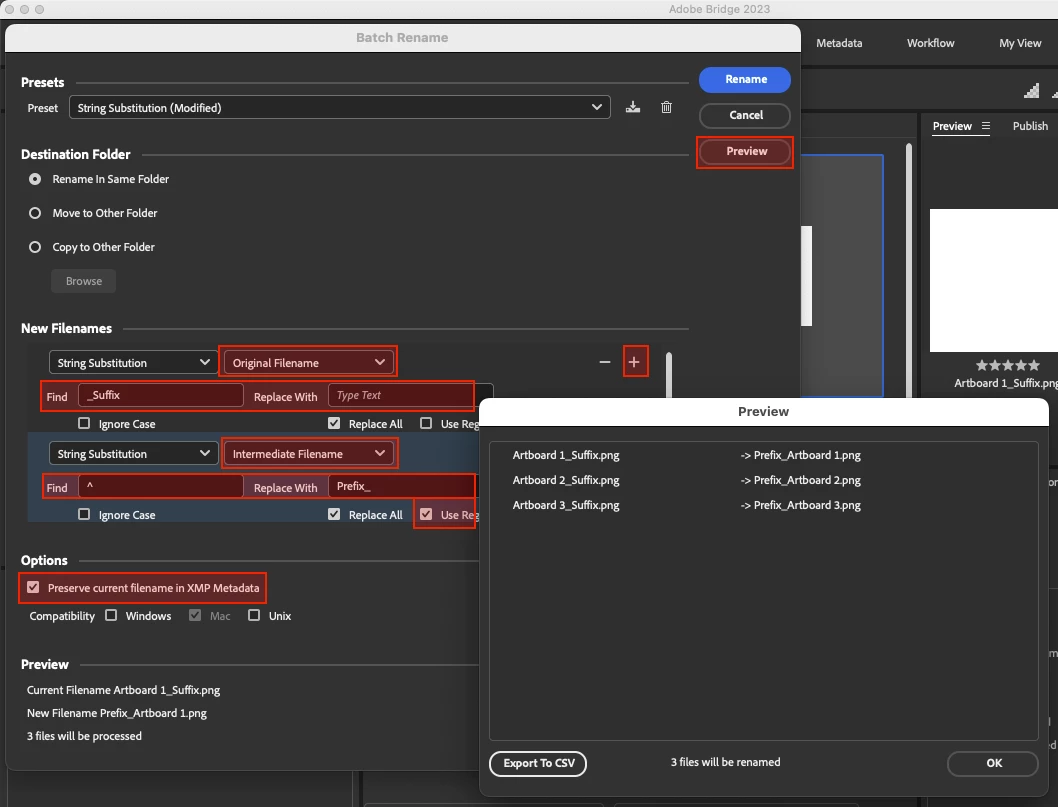Image resolution: width=1058 pixels, height=807 pixels.
Task: Add a new filename rule with plus
Action: [634, 362]
